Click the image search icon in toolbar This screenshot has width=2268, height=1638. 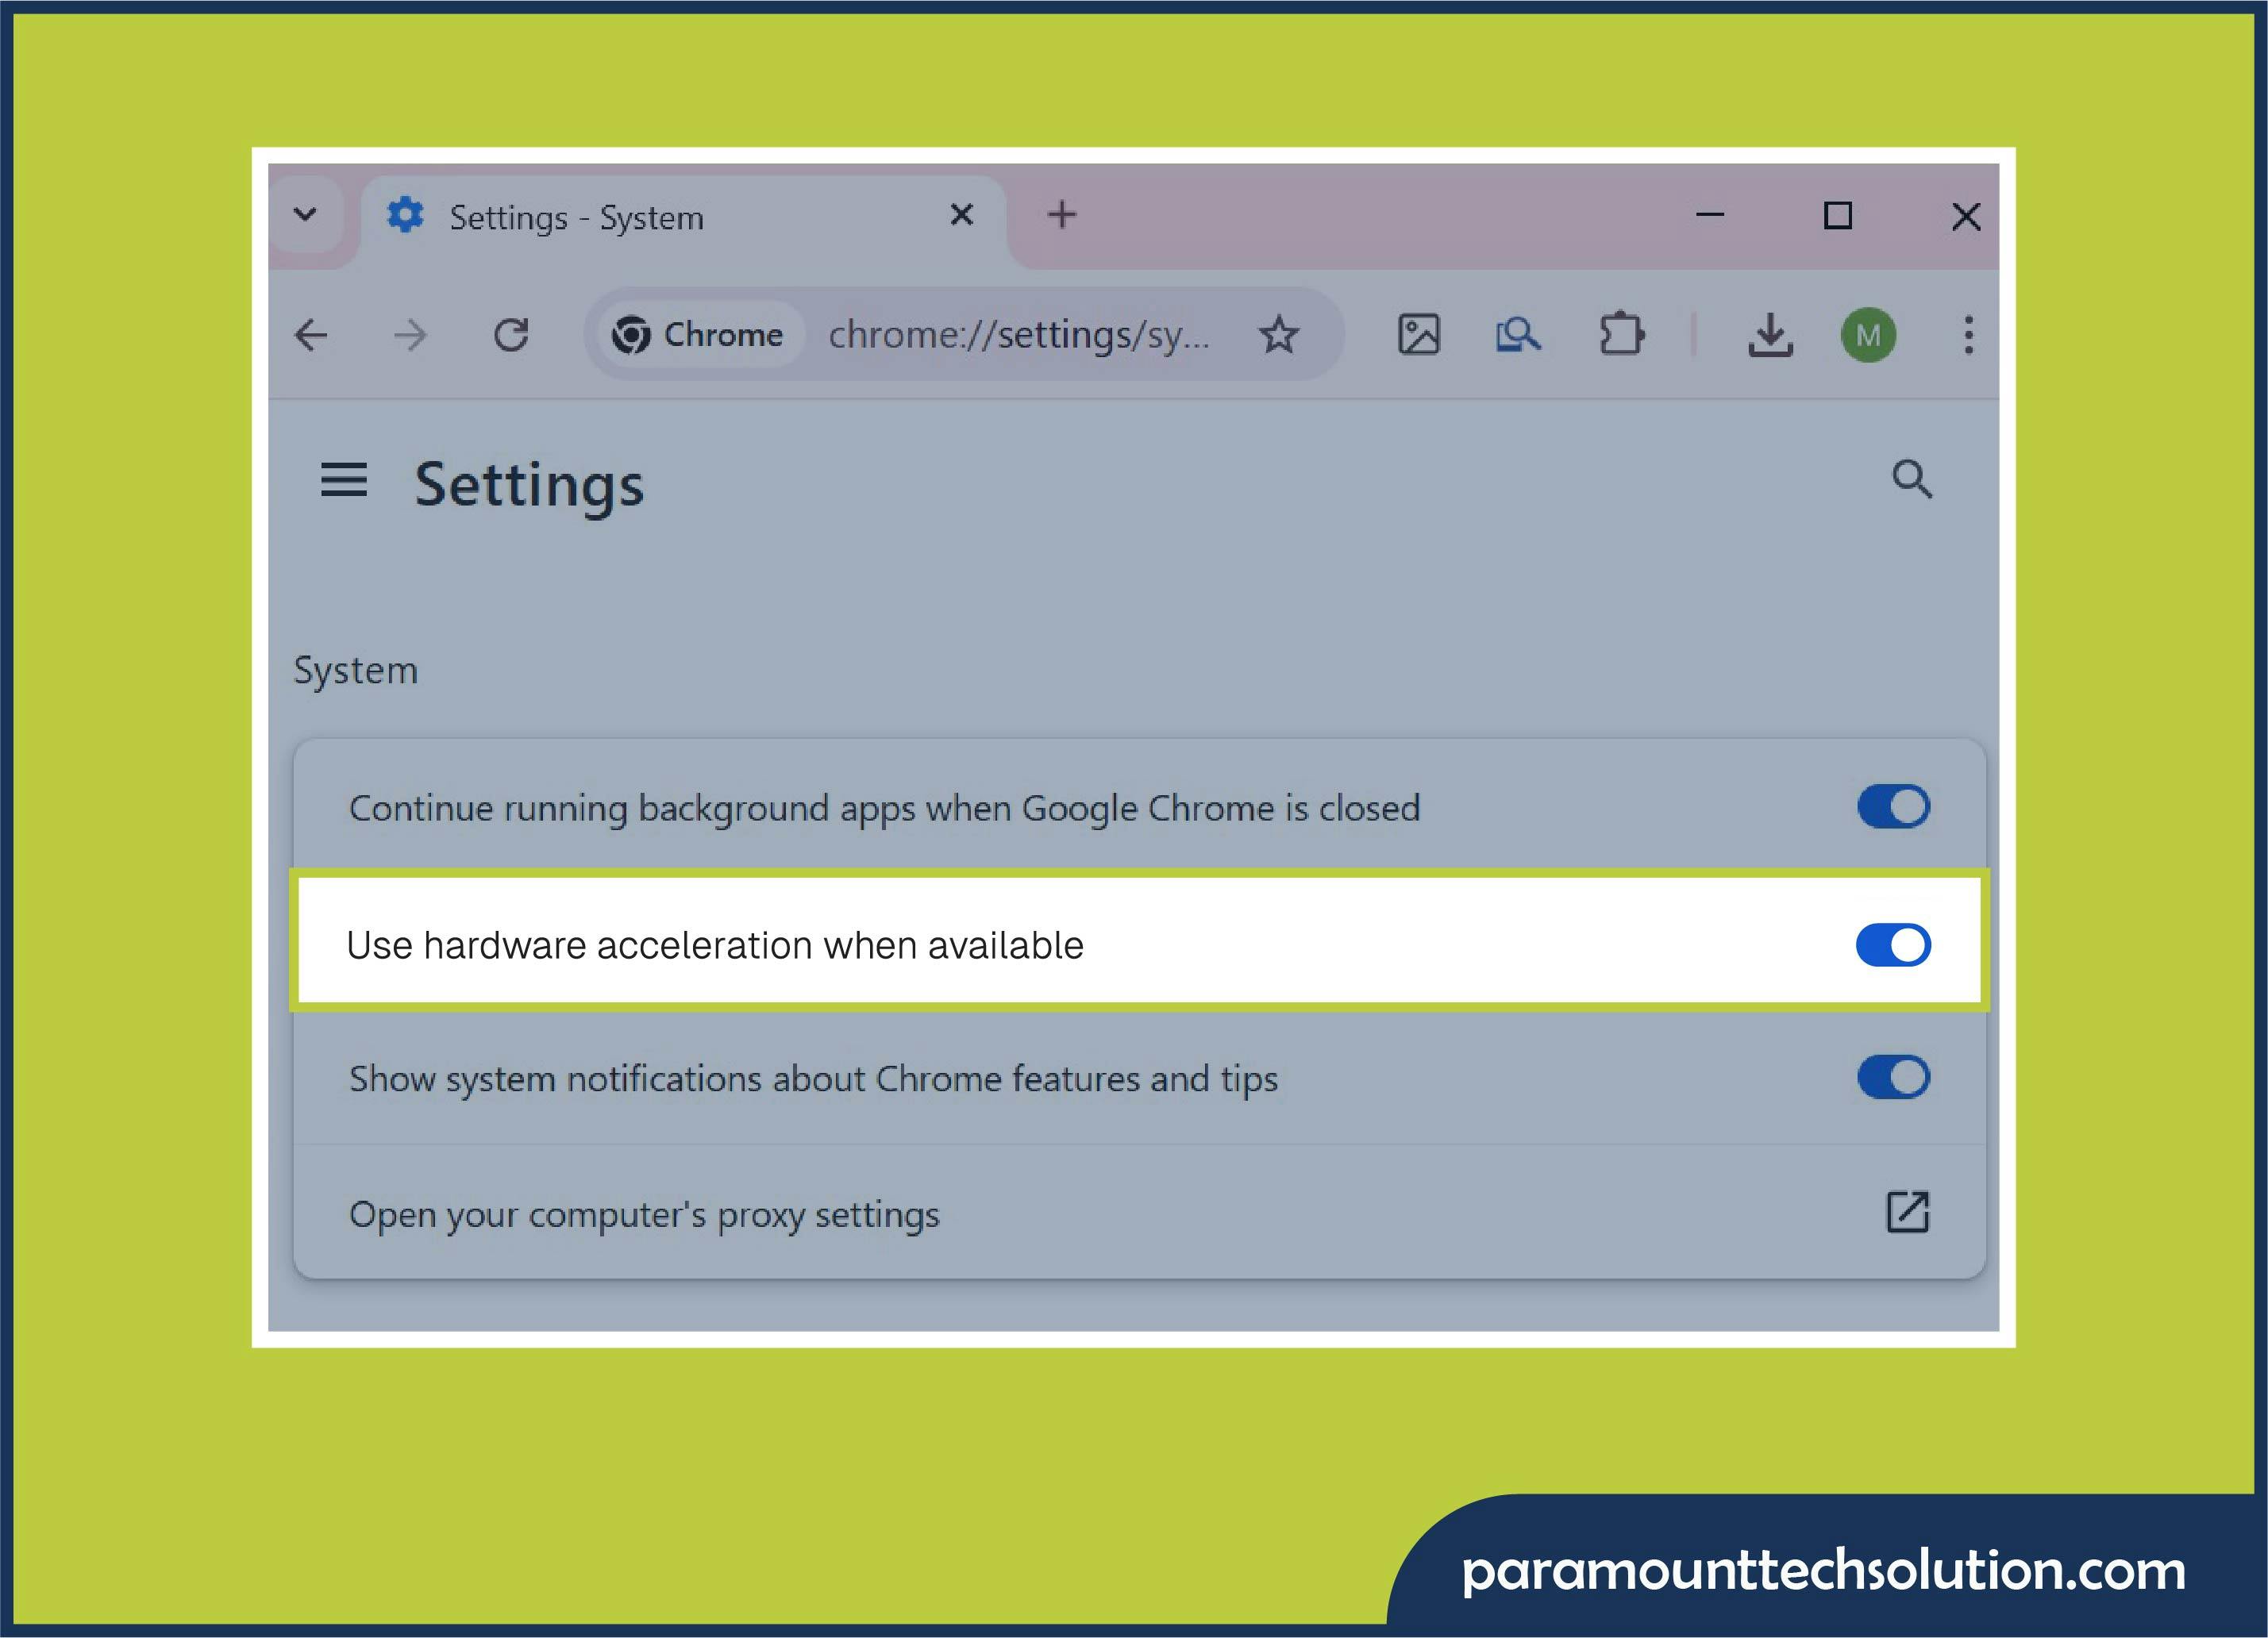pyautogui.click(x=1419, y=335)
